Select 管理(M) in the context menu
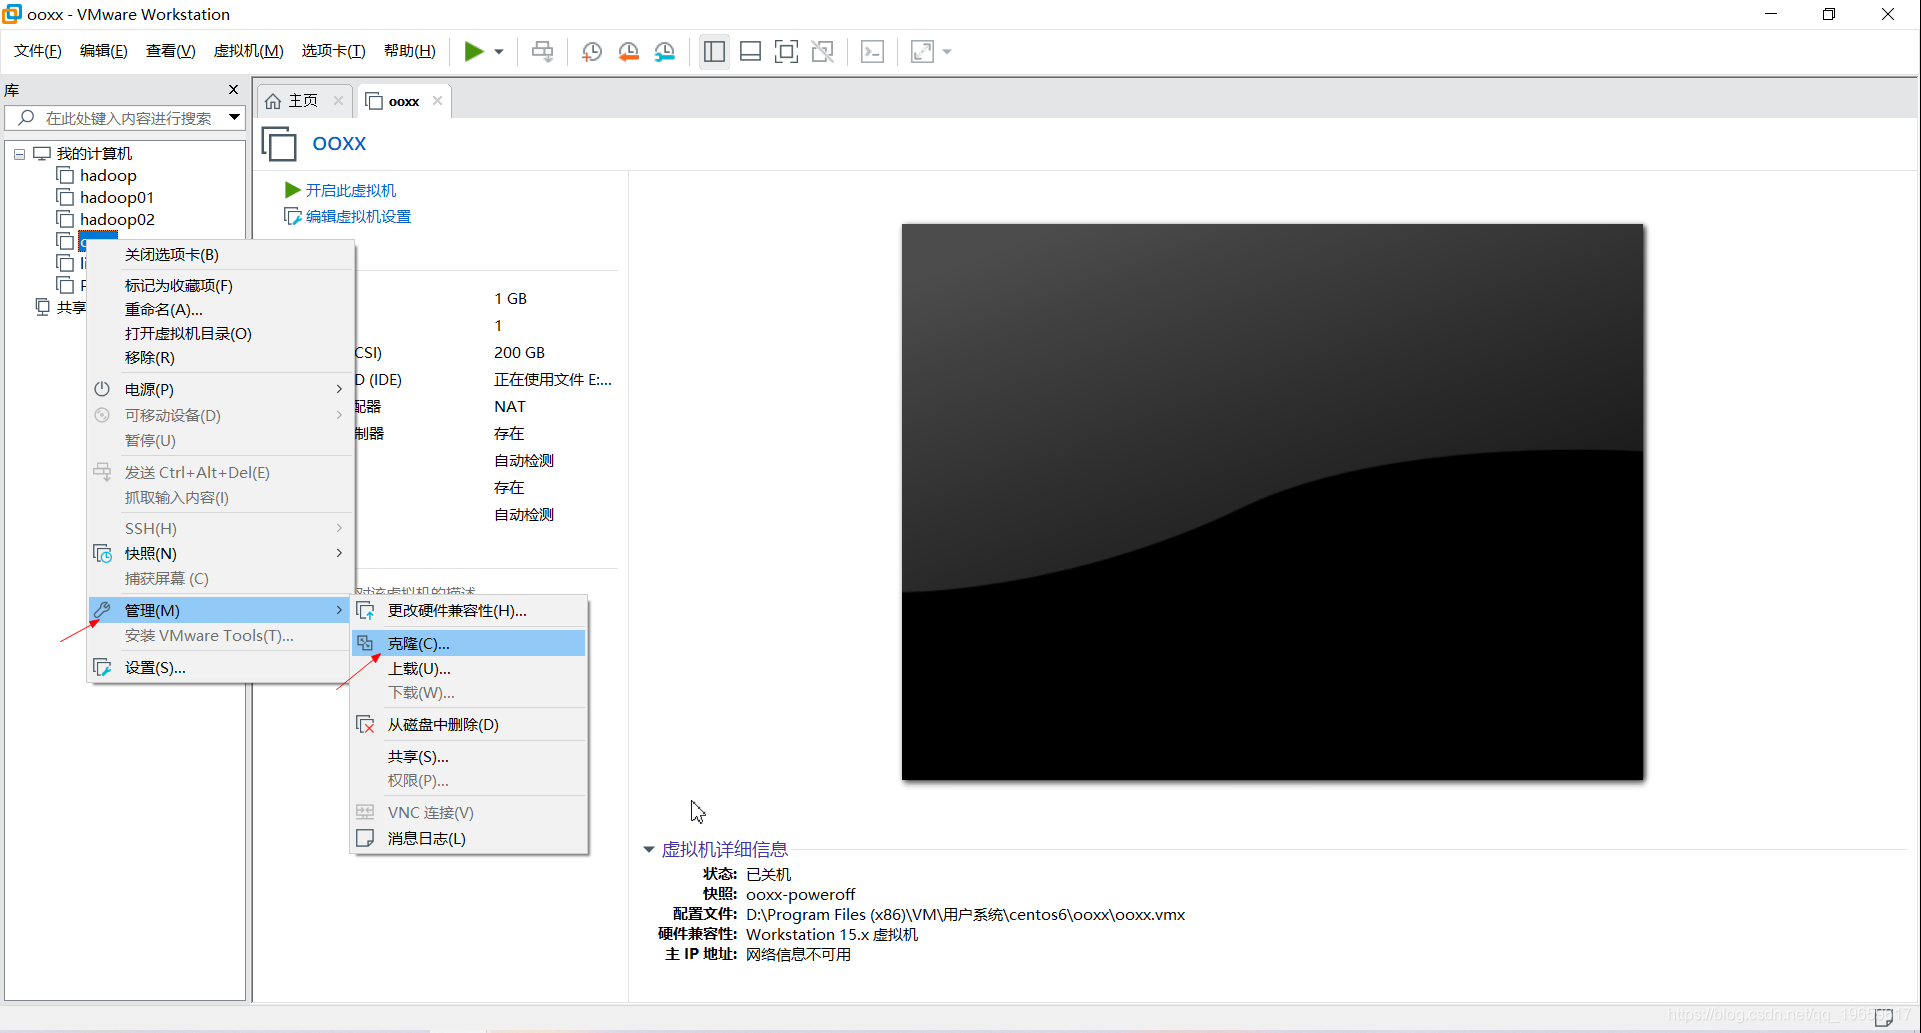The height and width of the screenshot is (1033, 1921). point(221,611)
